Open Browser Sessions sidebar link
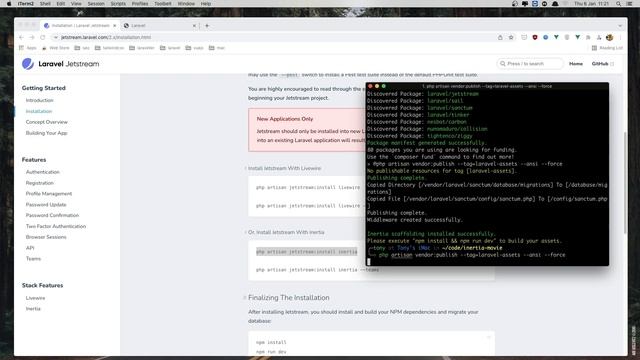This screenshot has height=360, width=640. [x=46, y=237]
